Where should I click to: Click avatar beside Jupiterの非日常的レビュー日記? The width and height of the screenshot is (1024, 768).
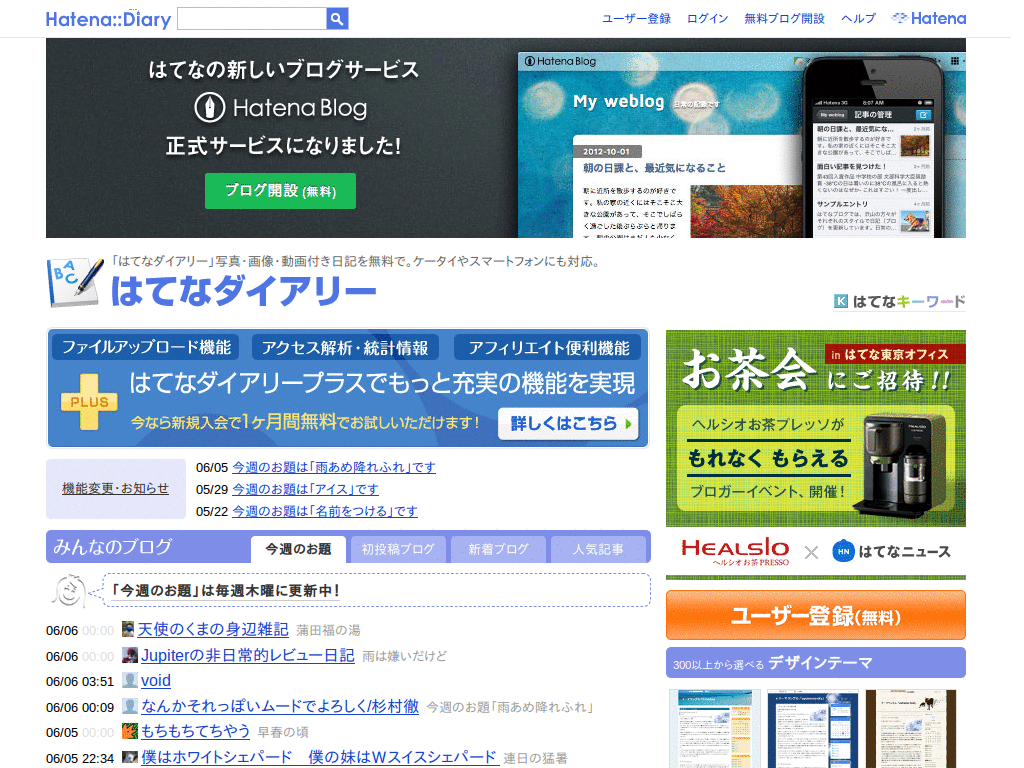tap(129, 655)
